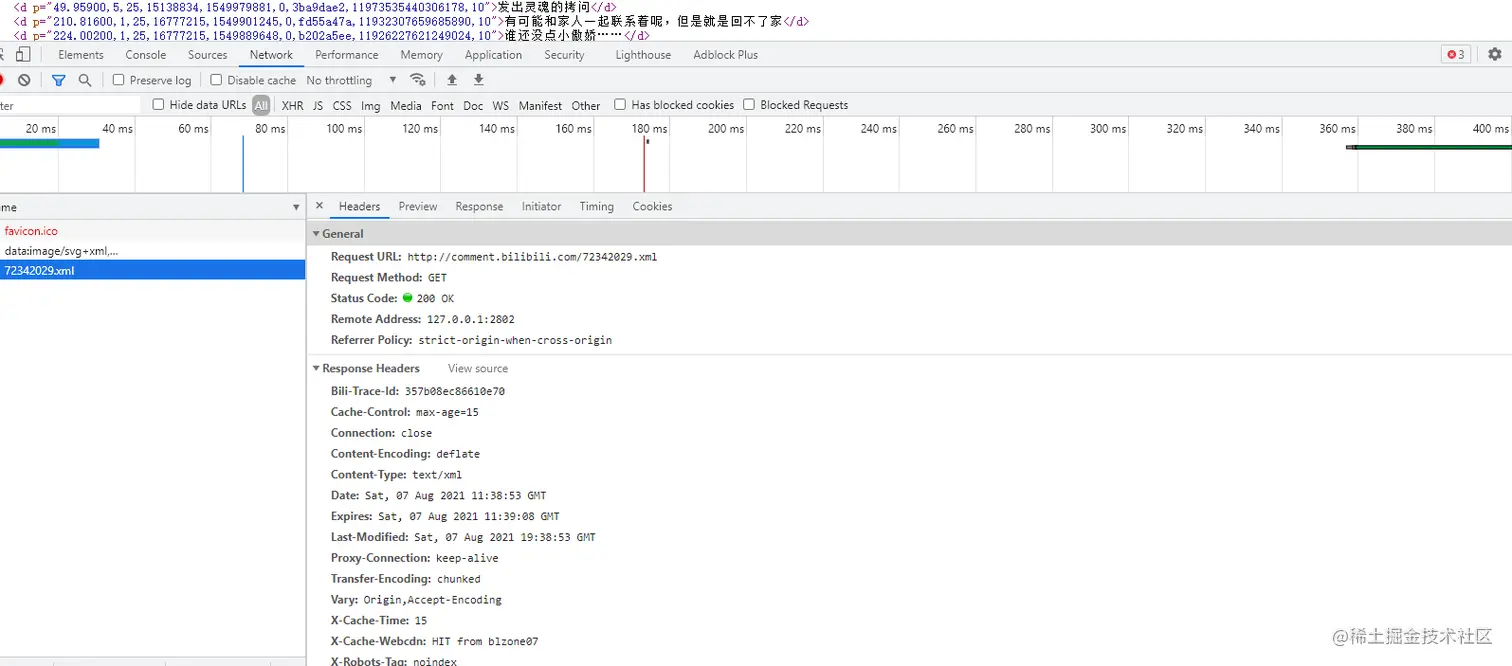
Task: Filter requests by CSS
Action: 342,105
